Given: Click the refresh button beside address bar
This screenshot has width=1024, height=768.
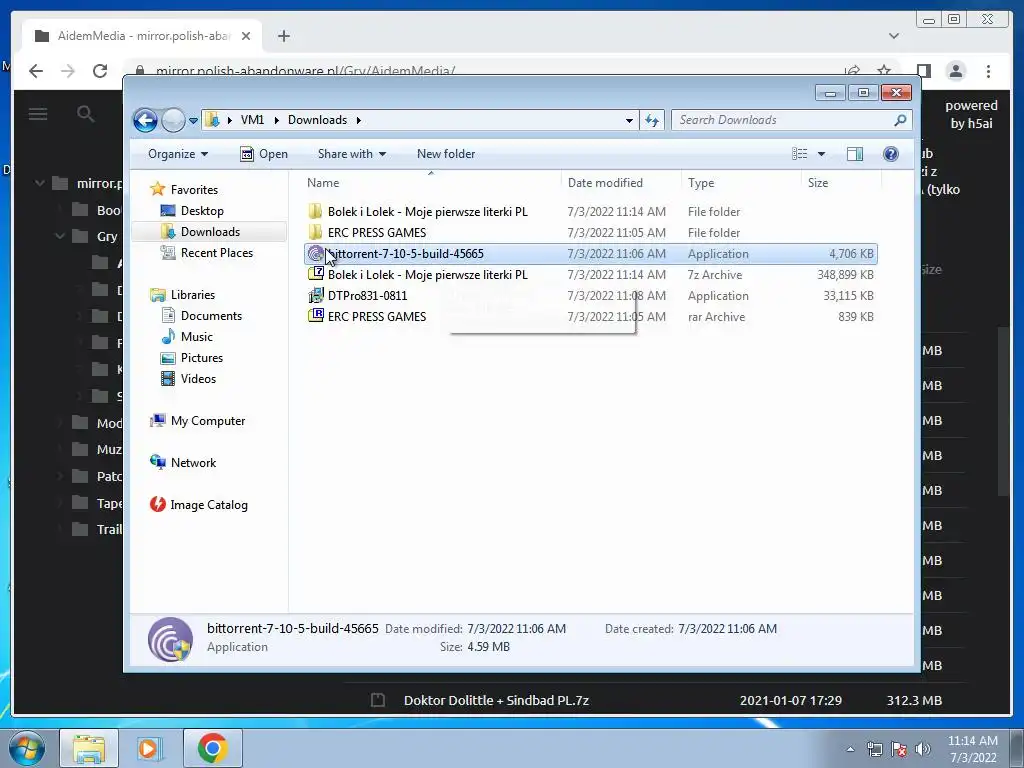Looking at the screenshot, I should click(x=652, y=120).
